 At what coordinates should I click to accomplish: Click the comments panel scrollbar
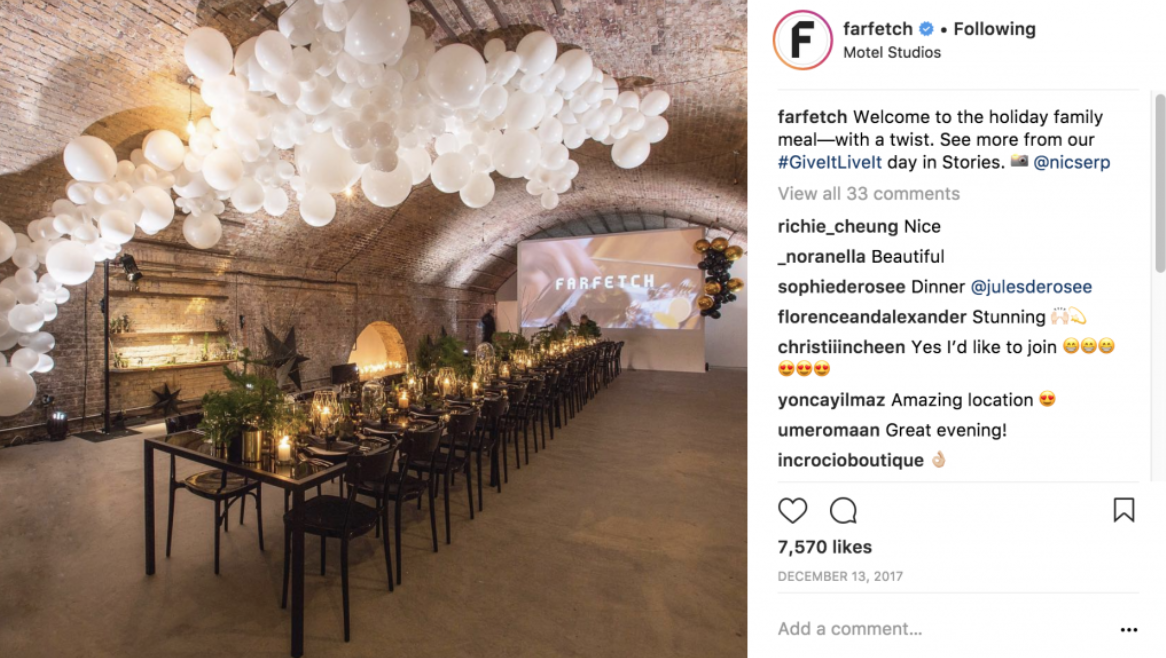(1159, 182)
